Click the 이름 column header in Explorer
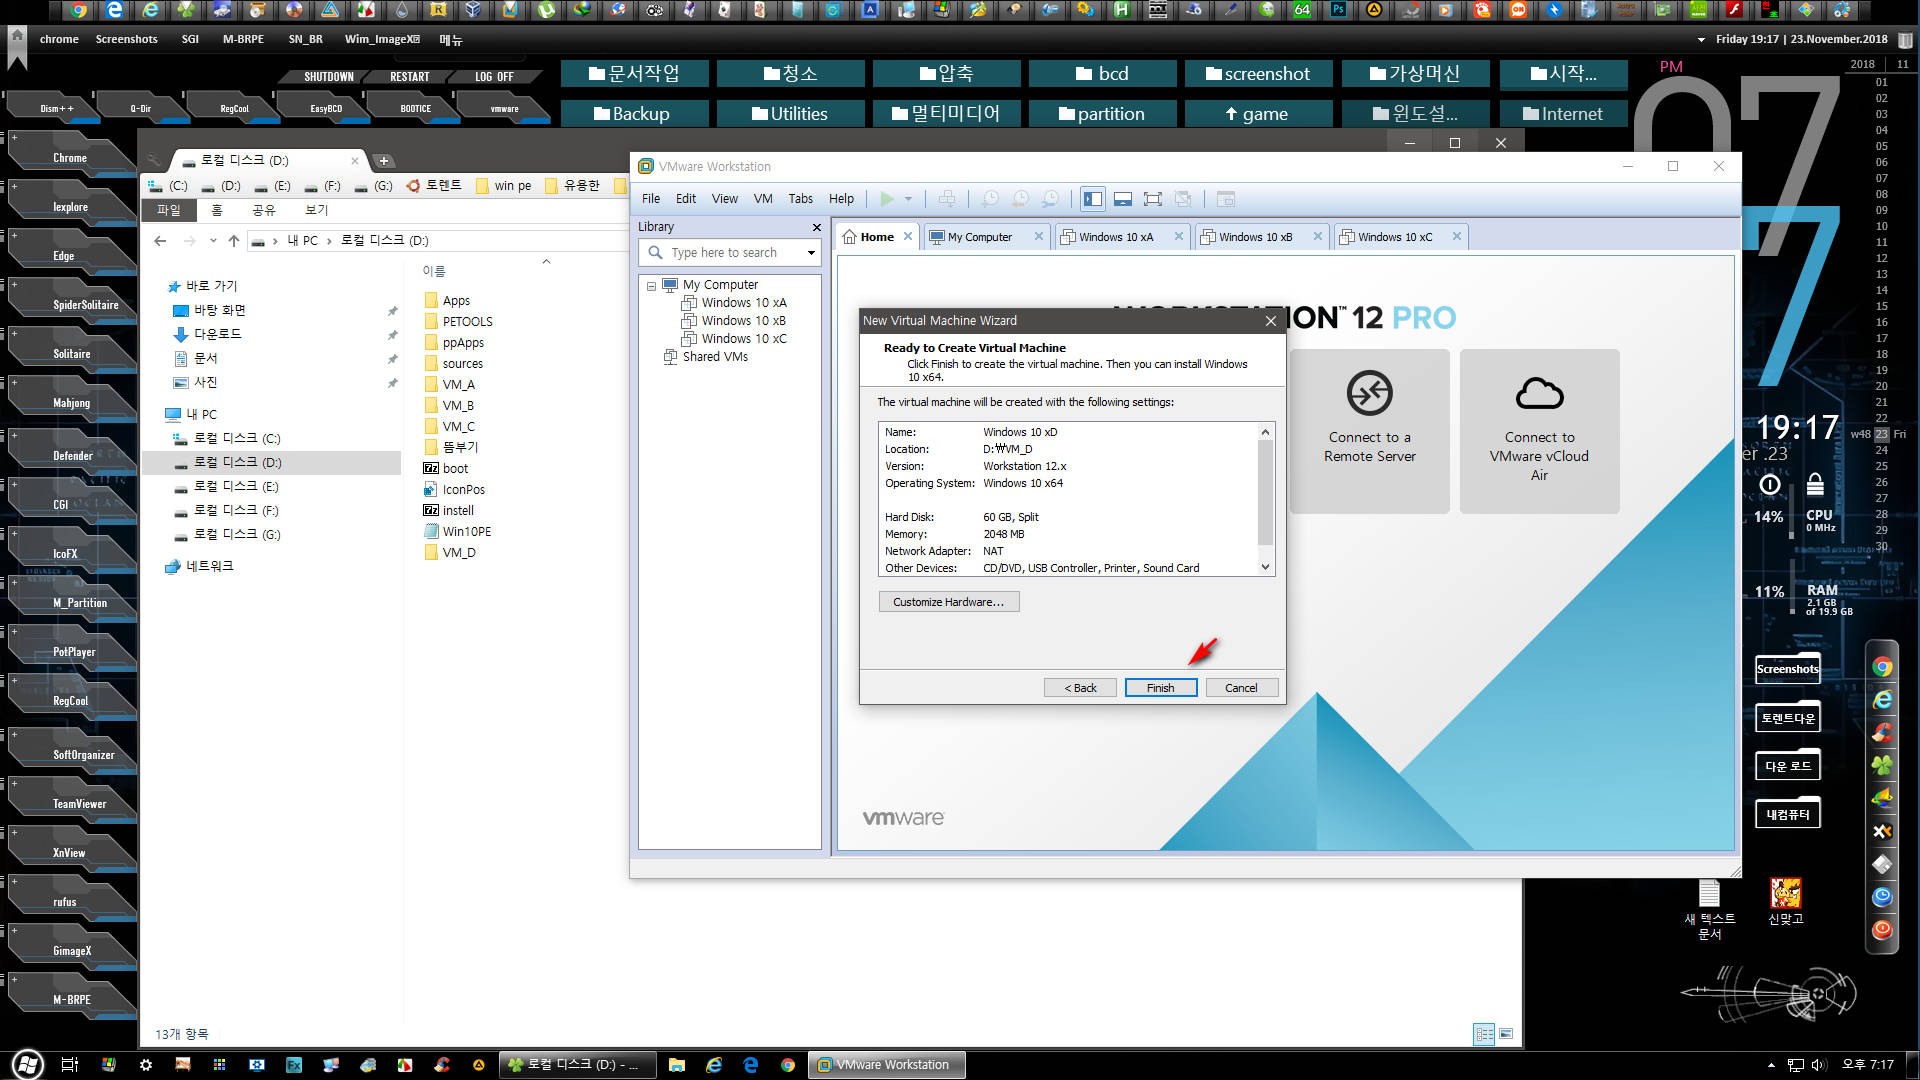This screenshot has height=1080, width=1920. pos(434,271)
